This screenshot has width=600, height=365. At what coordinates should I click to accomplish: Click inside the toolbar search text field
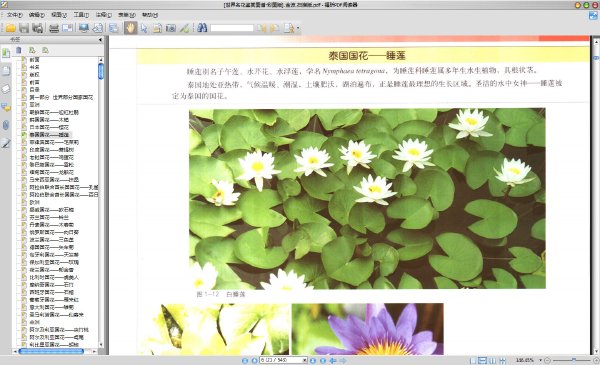point(232,28)
